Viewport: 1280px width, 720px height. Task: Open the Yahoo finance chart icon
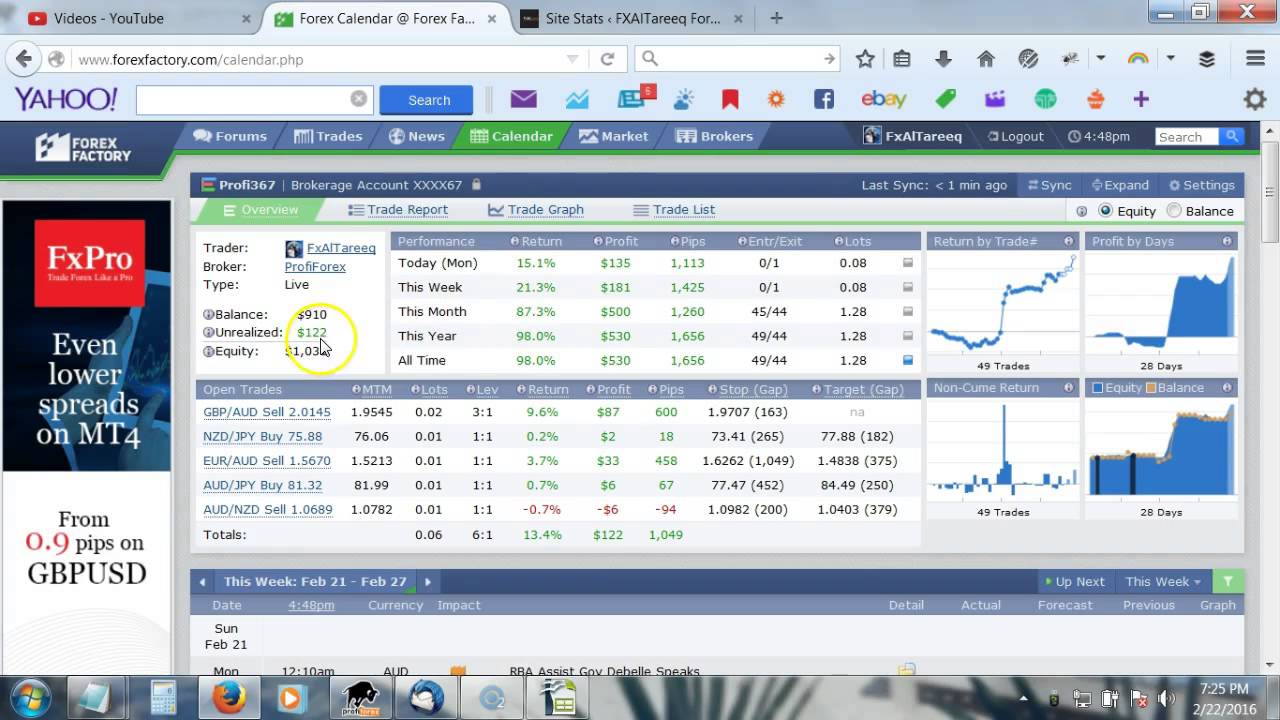tap(577, 99)
